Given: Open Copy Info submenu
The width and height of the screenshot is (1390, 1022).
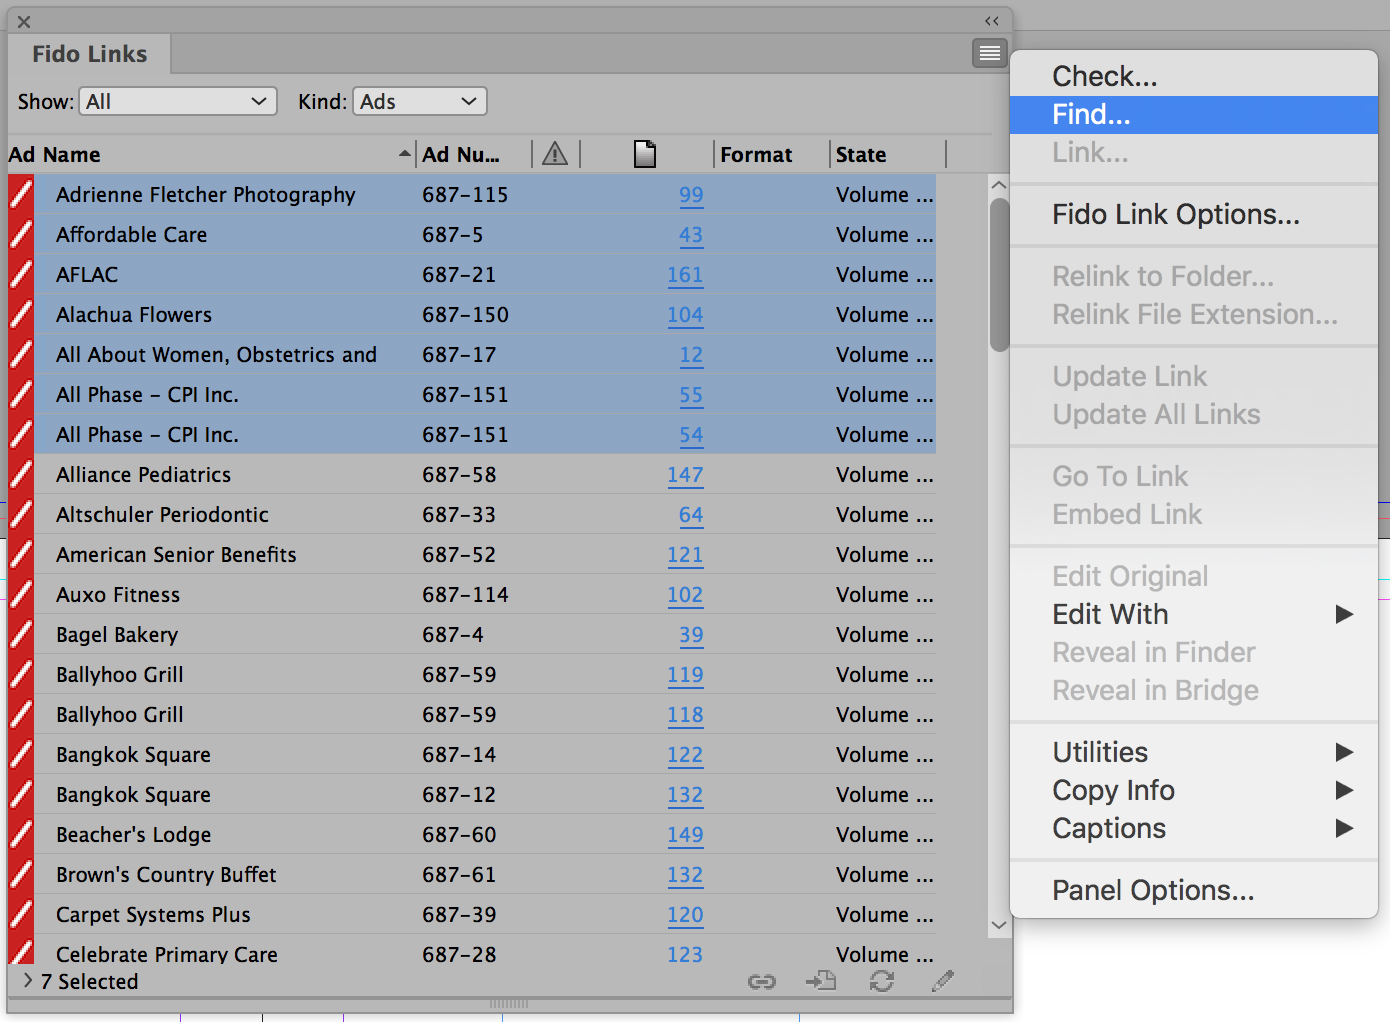Looking at the screenshot, I should point(1194,790).
